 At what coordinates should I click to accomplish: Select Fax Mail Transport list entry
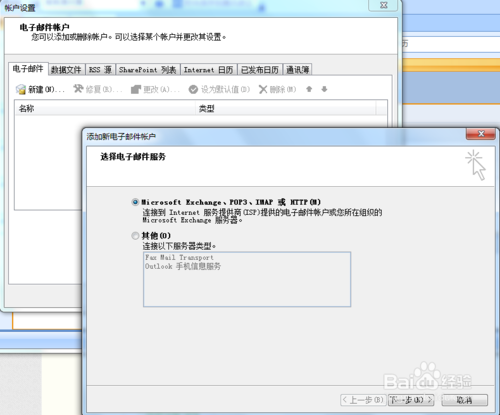(179, 257)
